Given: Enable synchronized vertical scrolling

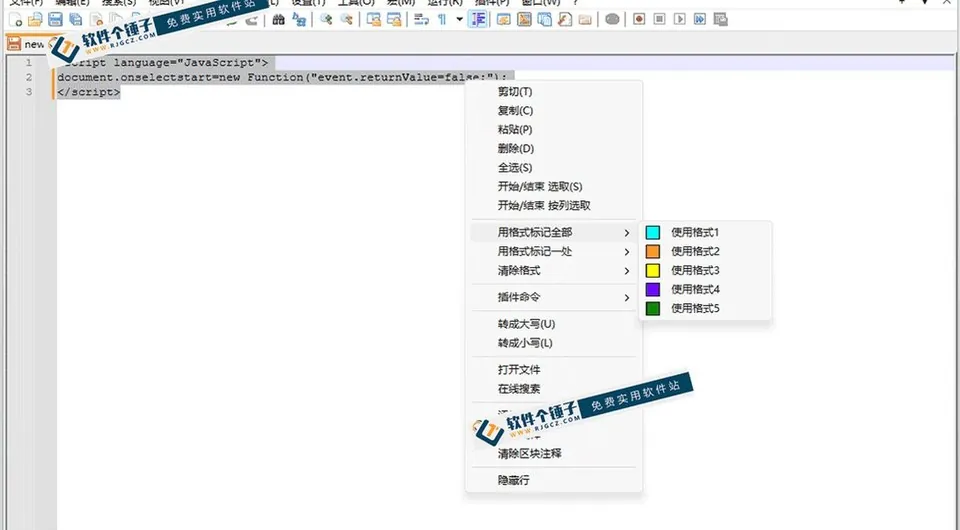Looking at the screenshot, I should pos(373,20).
